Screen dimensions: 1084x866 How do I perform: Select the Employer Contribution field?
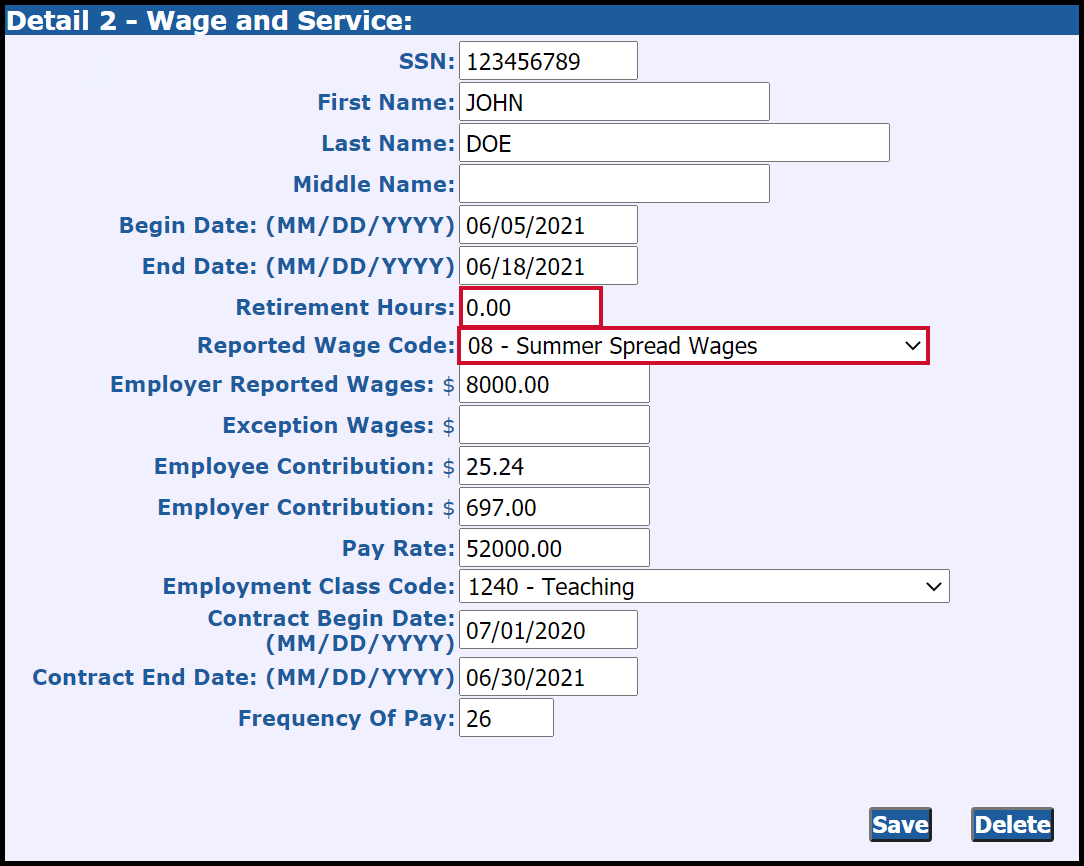point(553,507)
